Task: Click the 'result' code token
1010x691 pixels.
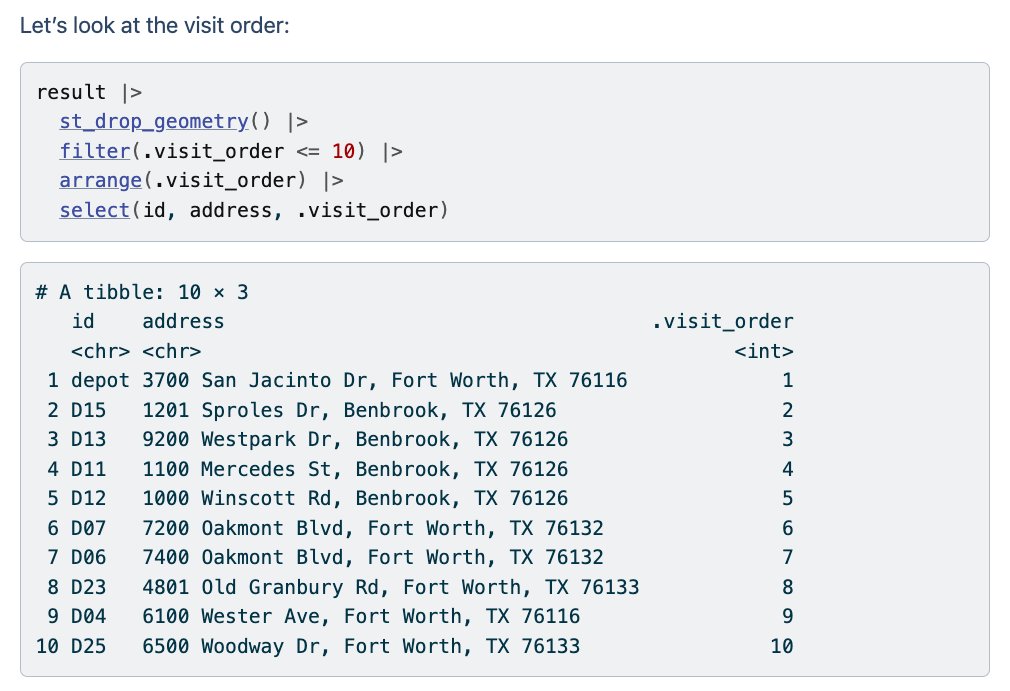Action: tap(71, 92)
